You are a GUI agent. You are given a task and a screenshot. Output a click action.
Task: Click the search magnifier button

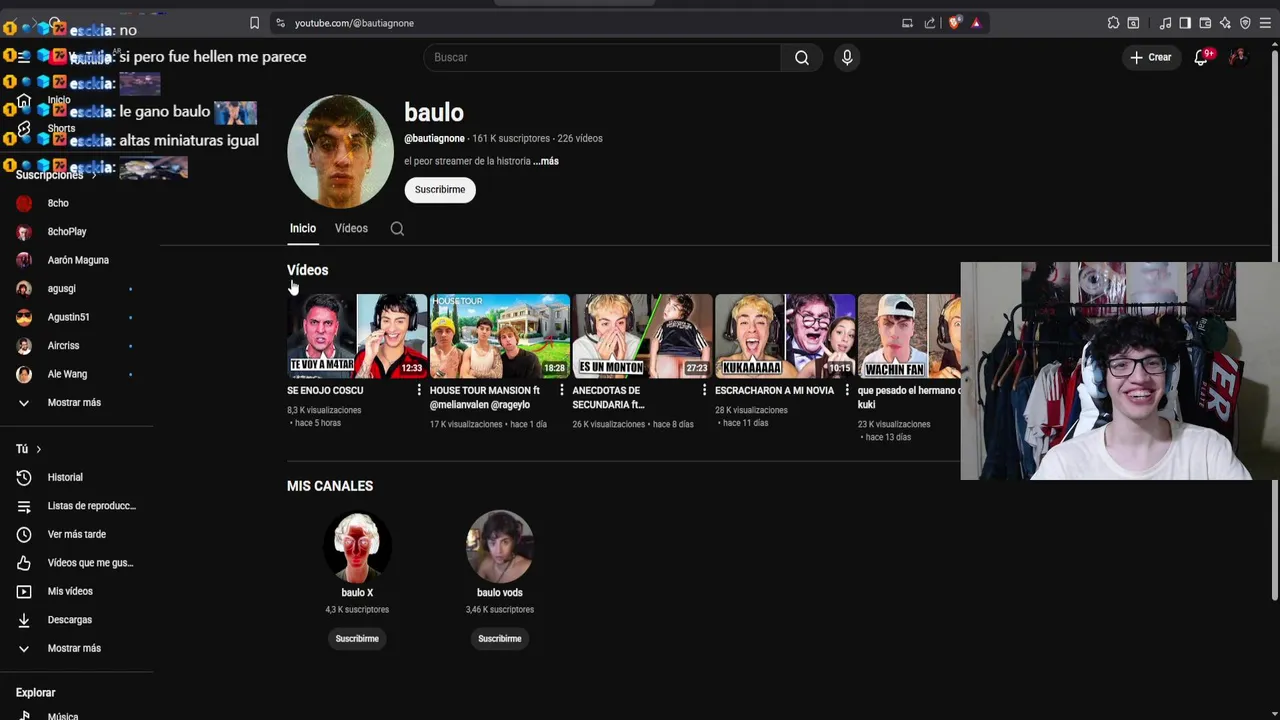click(802, 57)
